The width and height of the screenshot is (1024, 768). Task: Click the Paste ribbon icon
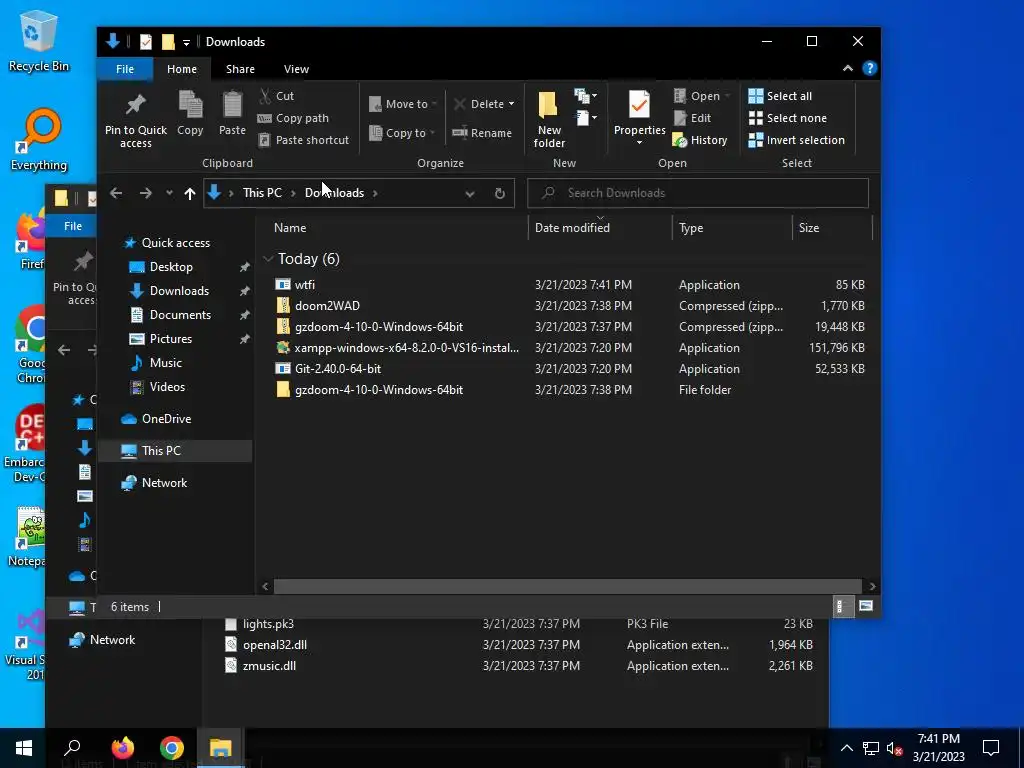(x=232, y=114)
